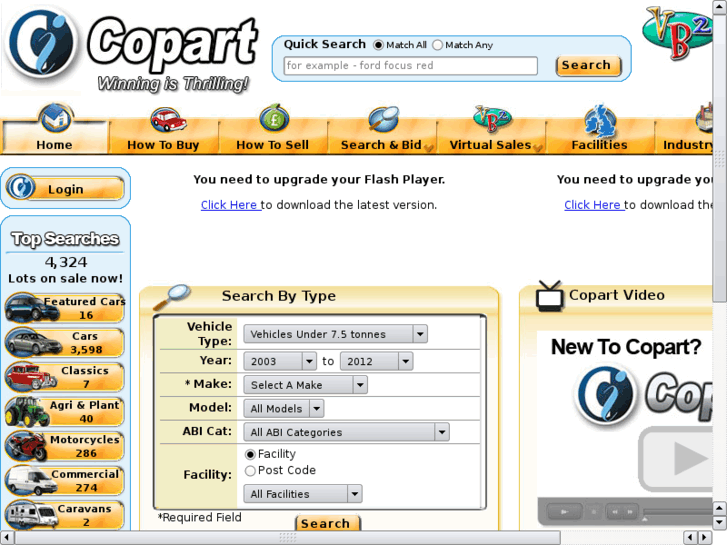
Task: Click the horizontal scrollbar thumb
Action: (x=287, y=538)
